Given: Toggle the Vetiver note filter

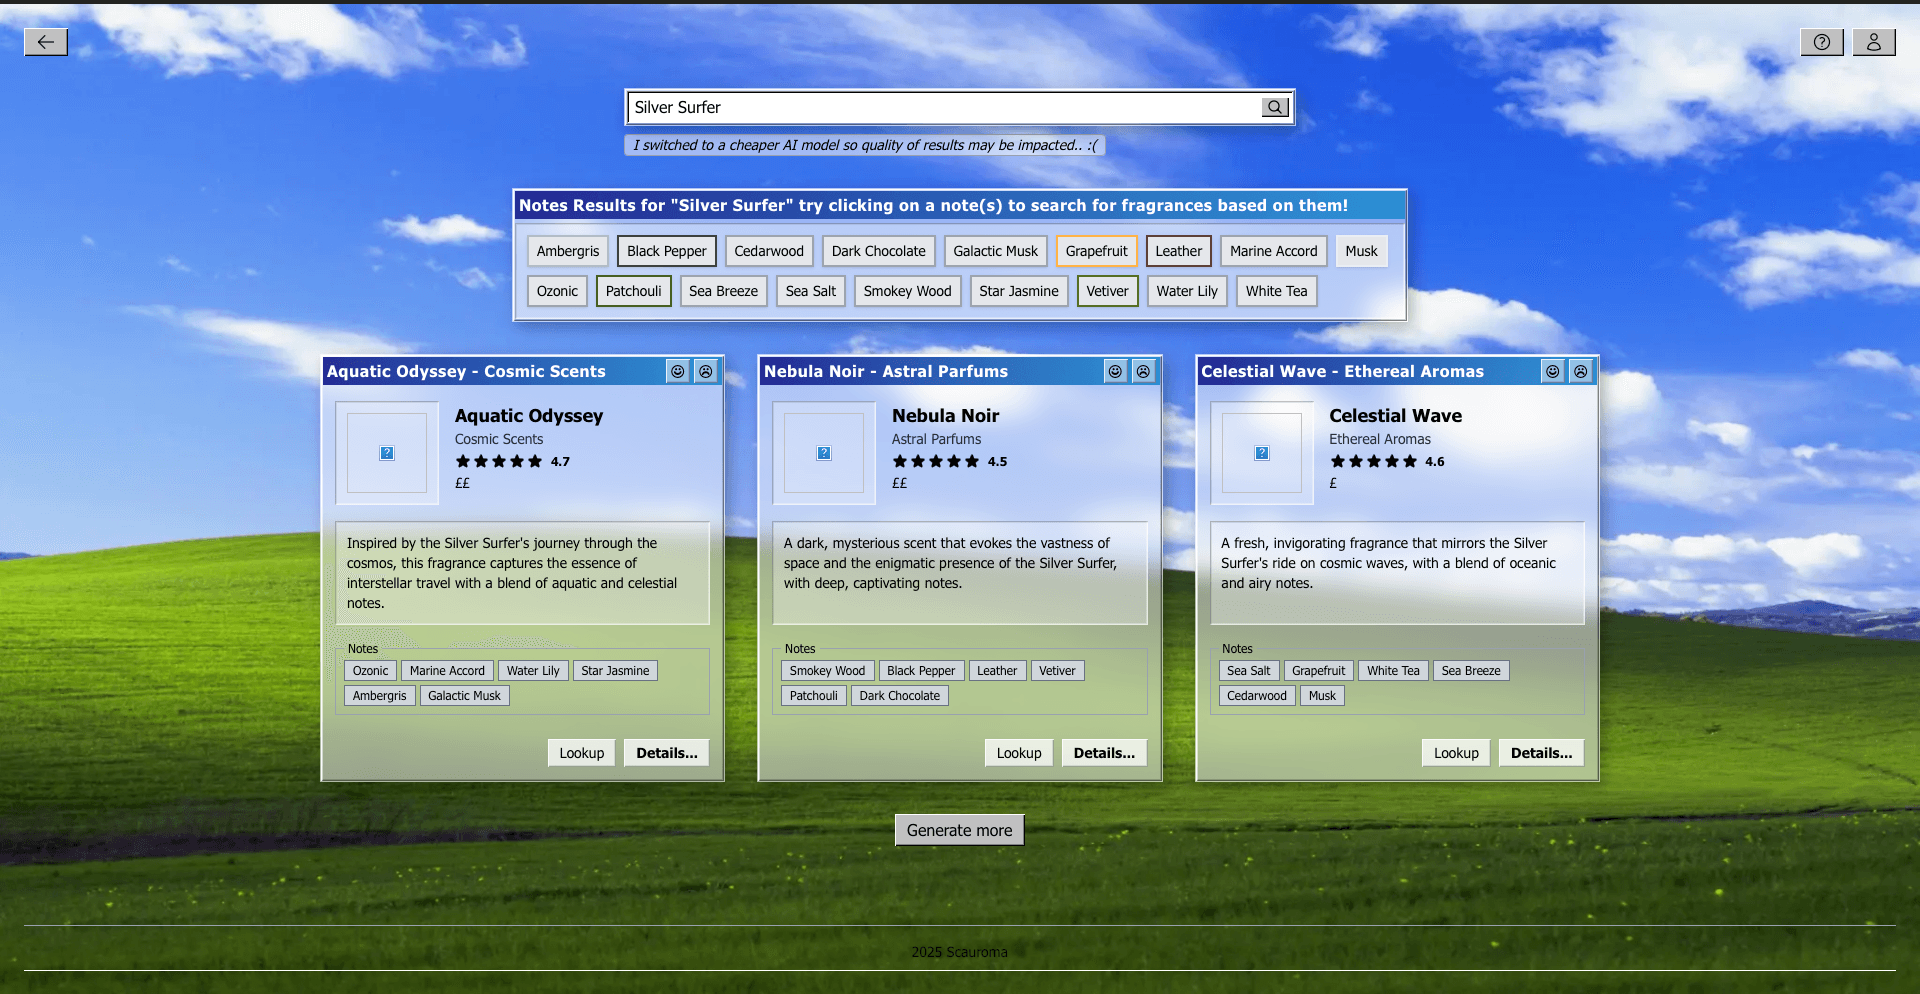Looking at the screenshot, I should (x=1107, y=291).
